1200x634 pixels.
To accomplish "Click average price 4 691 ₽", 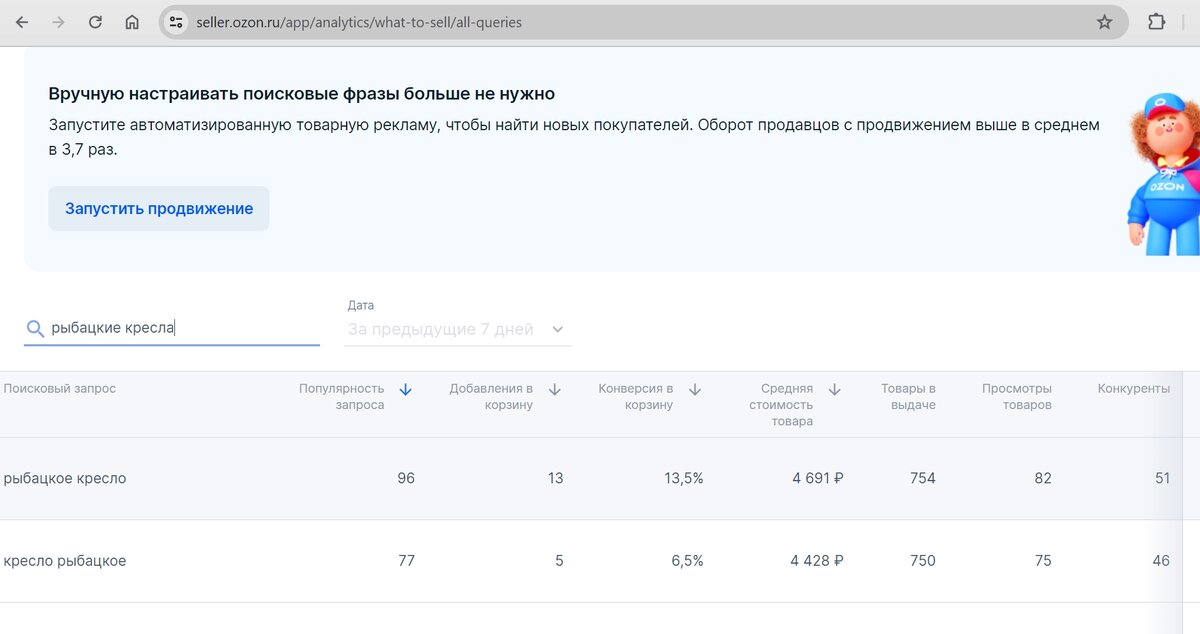I will pyautogui.click(x=818, y=478).
